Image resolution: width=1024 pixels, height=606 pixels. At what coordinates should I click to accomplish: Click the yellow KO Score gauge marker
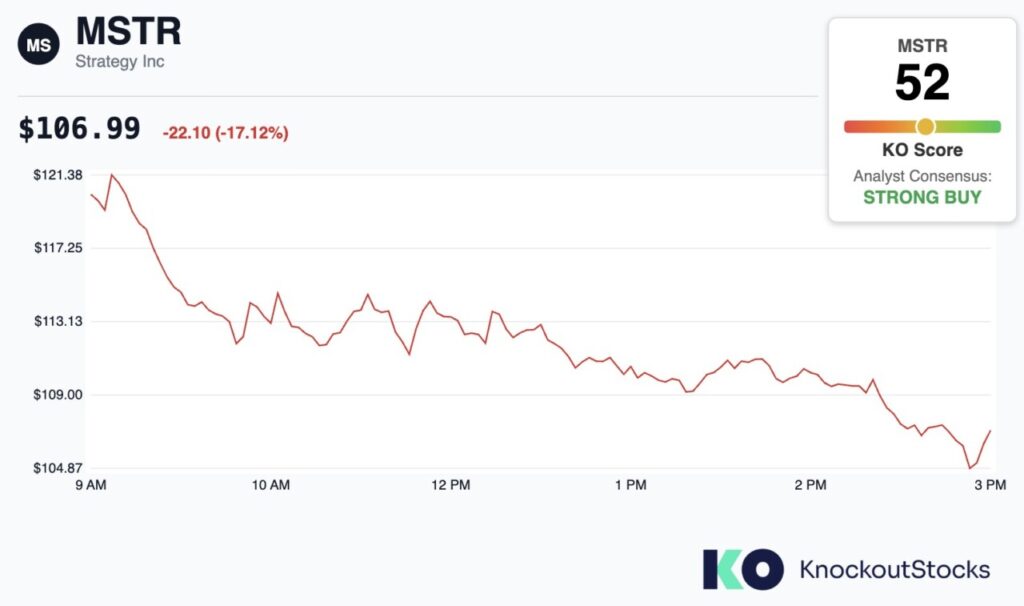click(x=925, y=126)
